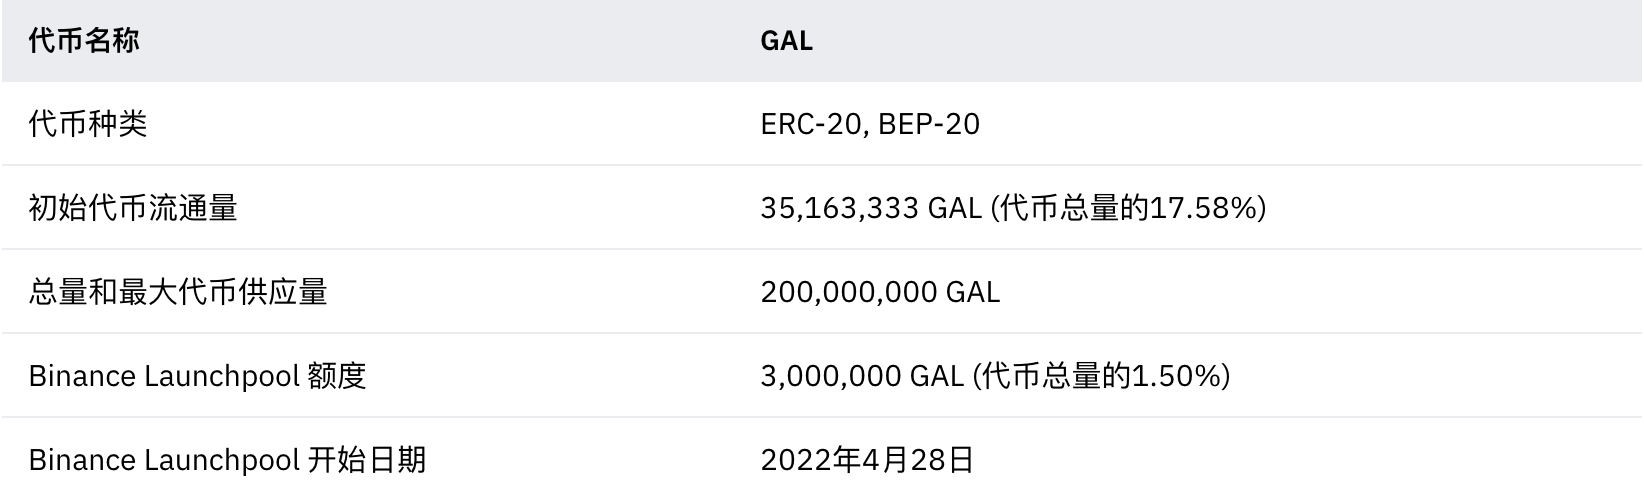The width and height of the screenshot is (1644, 498).
Task: Select the 初始代币流通量 label
Action: [133, 208]
